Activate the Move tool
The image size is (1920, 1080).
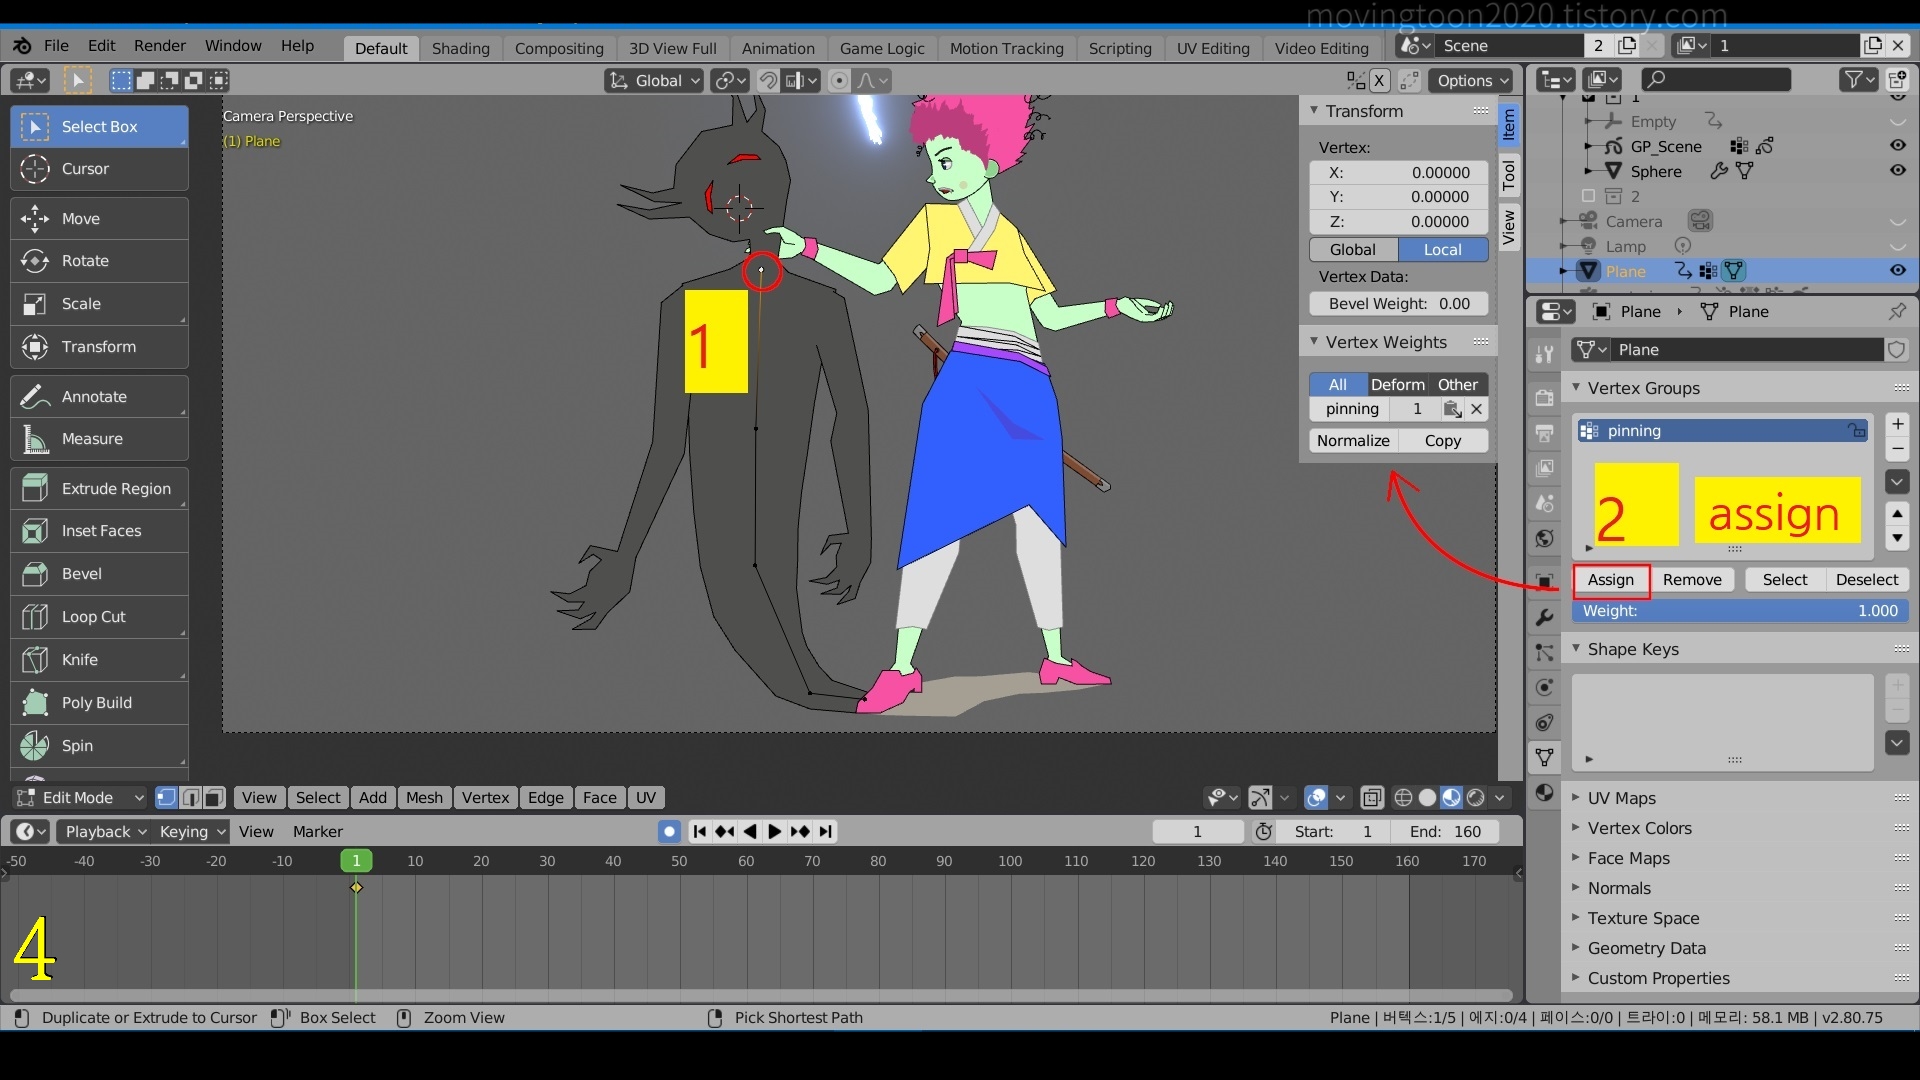click(99, 219)
